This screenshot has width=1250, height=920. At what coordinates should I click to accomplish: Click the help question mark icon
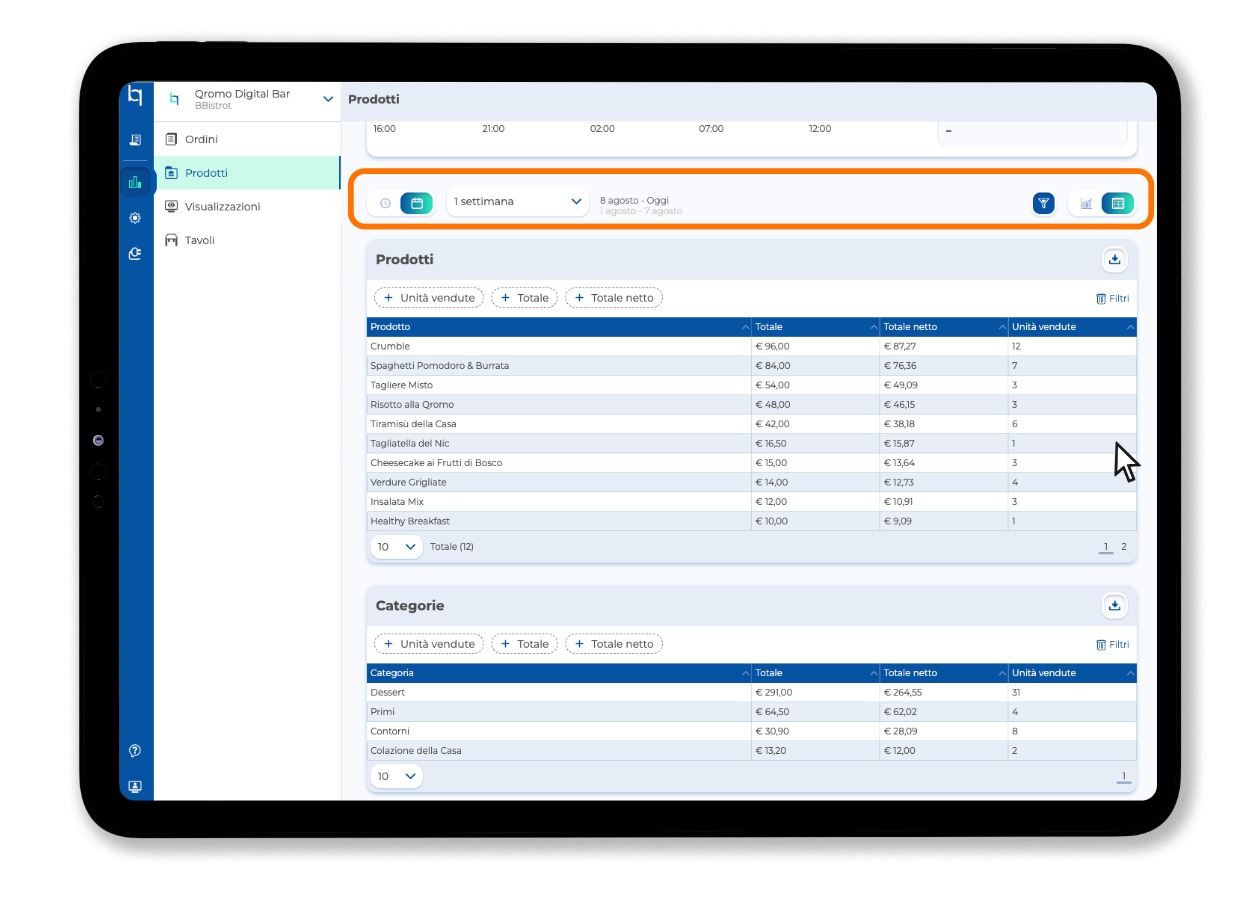(x=135, y=751)
